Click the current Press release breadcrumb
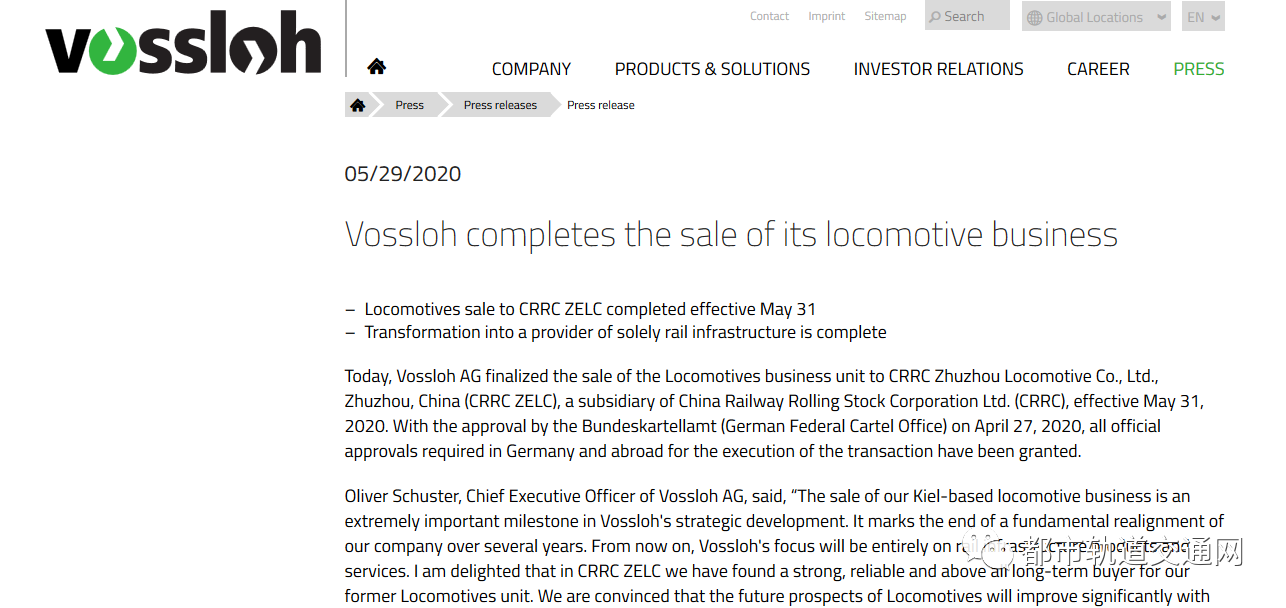Screen dimensions: 1286x608 point(600,105)
